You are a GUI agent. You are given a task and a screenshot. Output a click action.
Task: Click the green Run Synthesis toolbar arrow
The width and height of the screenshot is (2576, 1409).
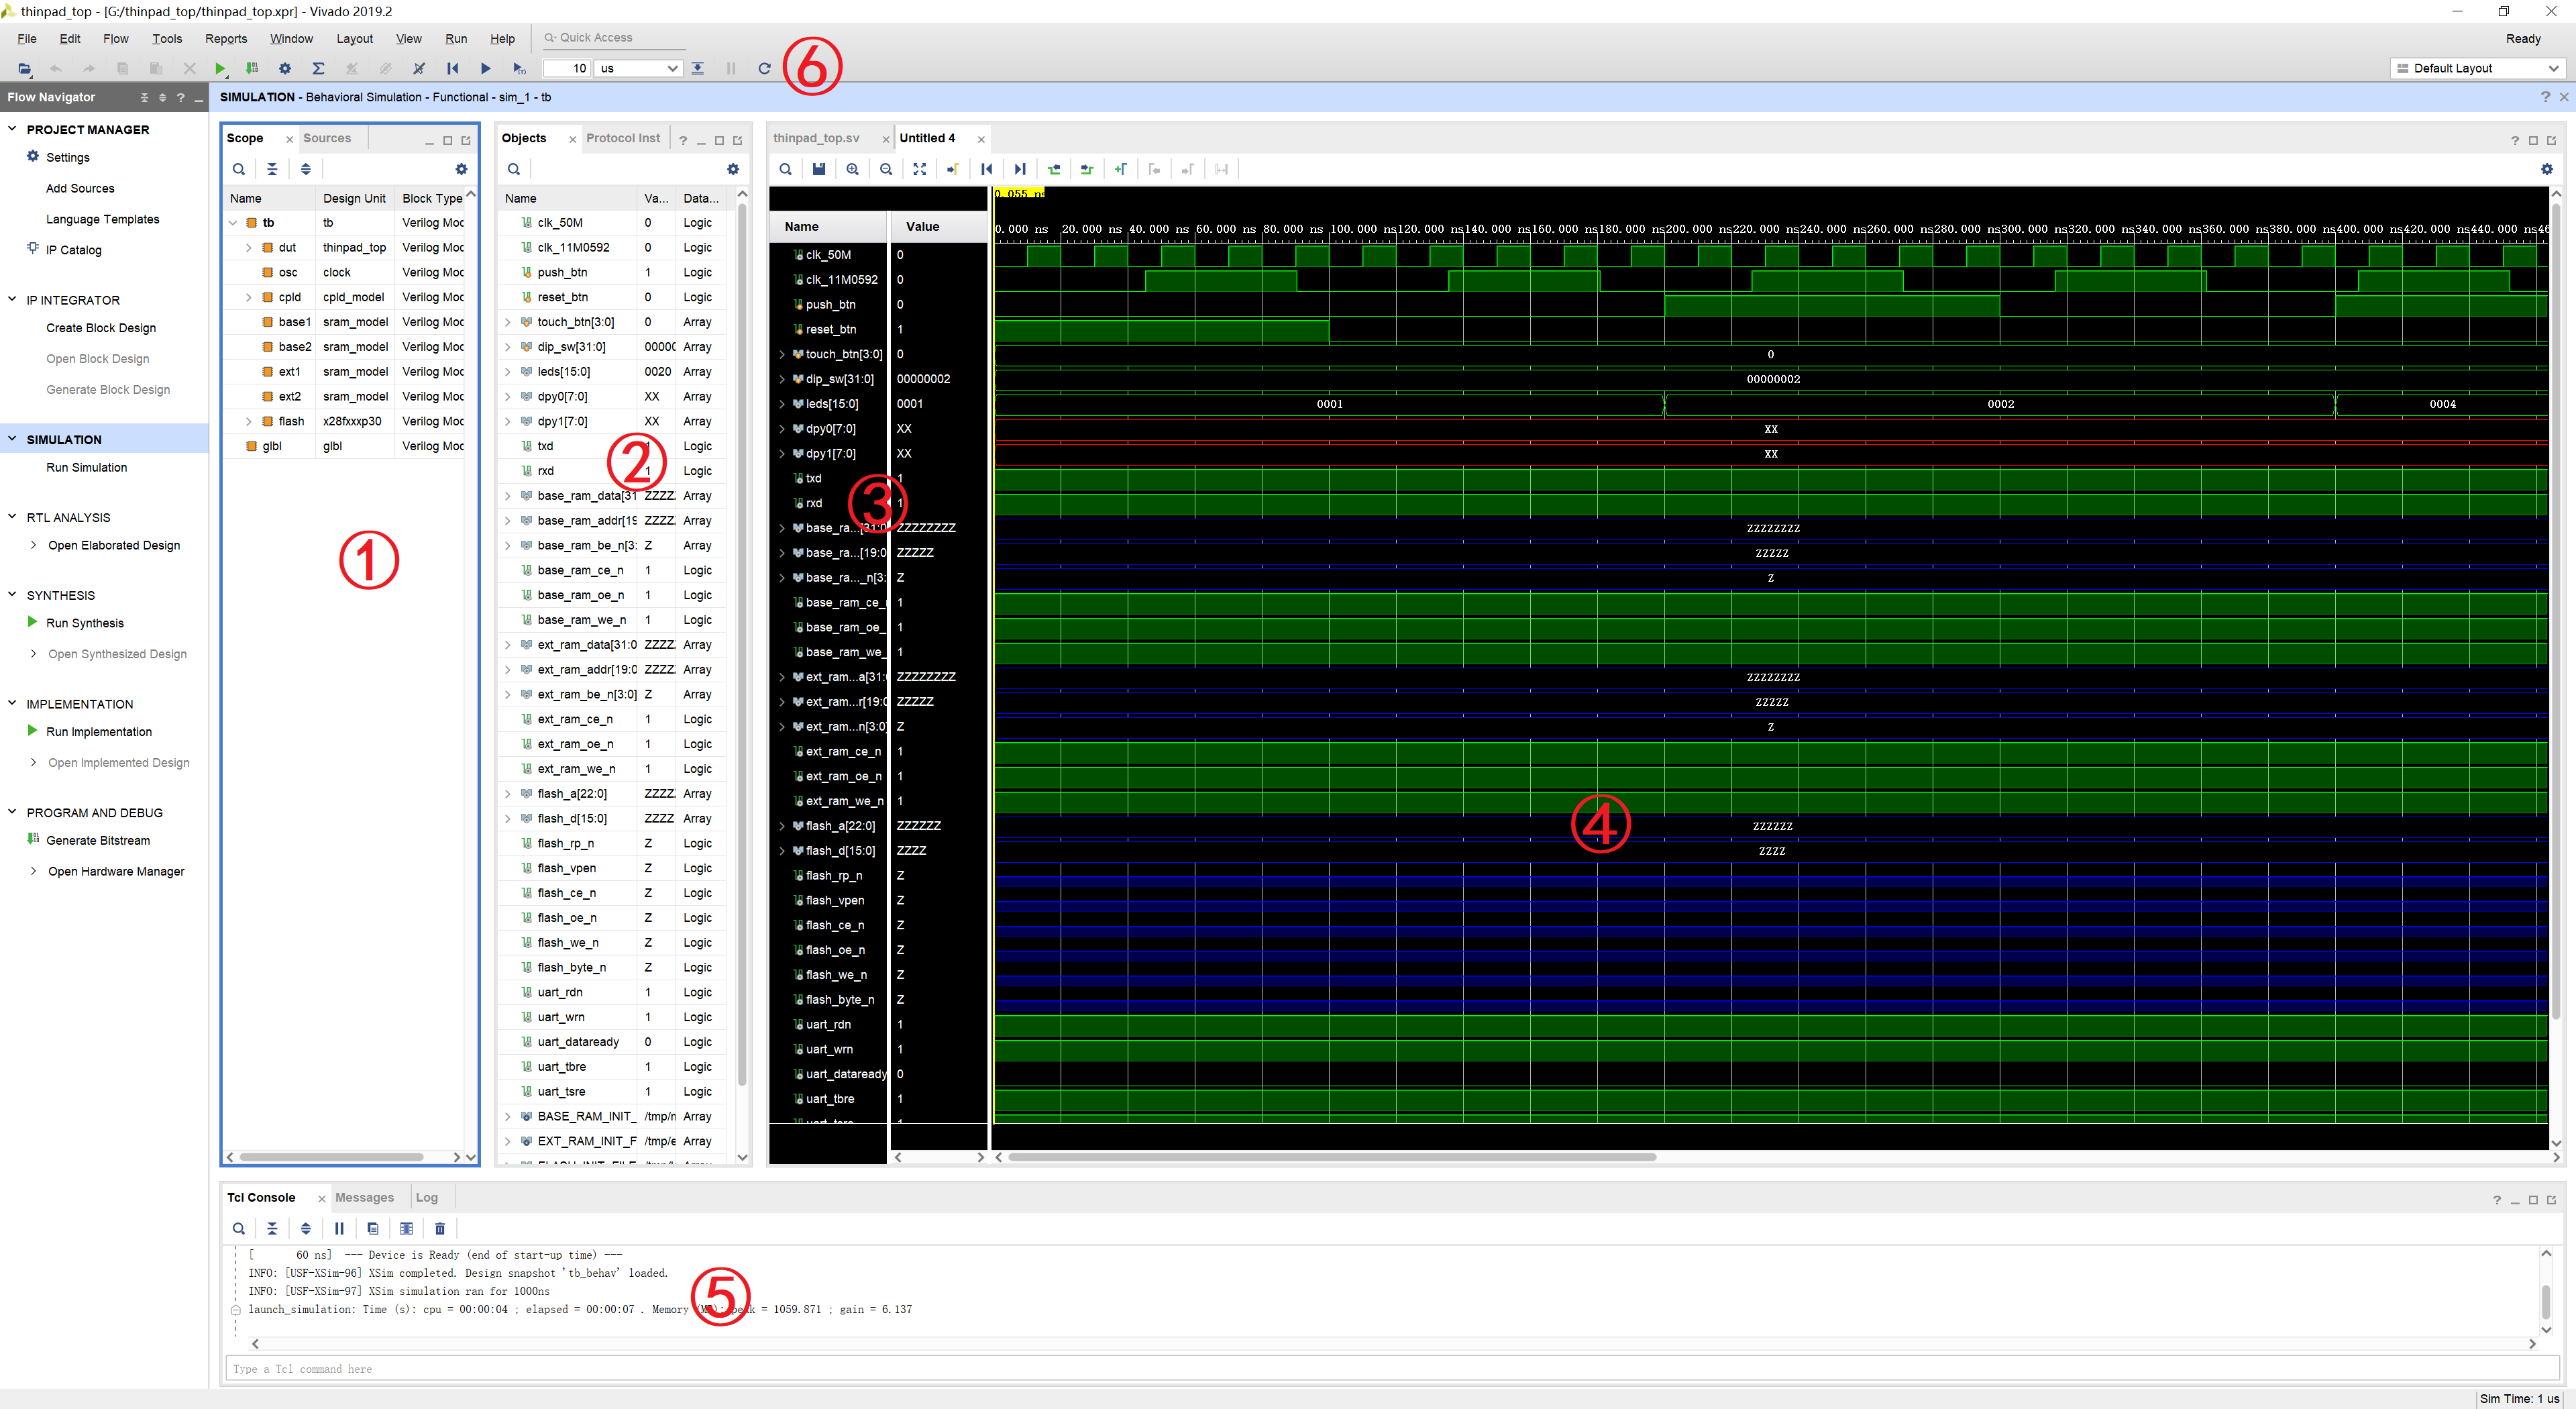pyautogui.click(x=220, y=68)
